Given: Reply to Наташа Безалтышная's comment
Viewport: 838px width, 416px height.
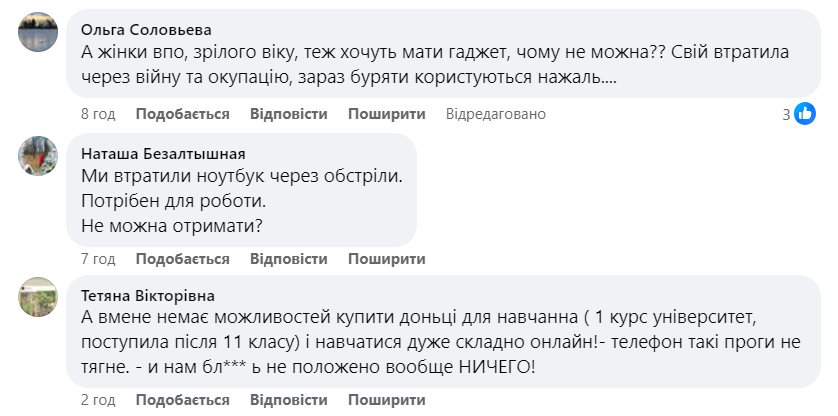Looking at the screenshot, I should coord(288,259).
